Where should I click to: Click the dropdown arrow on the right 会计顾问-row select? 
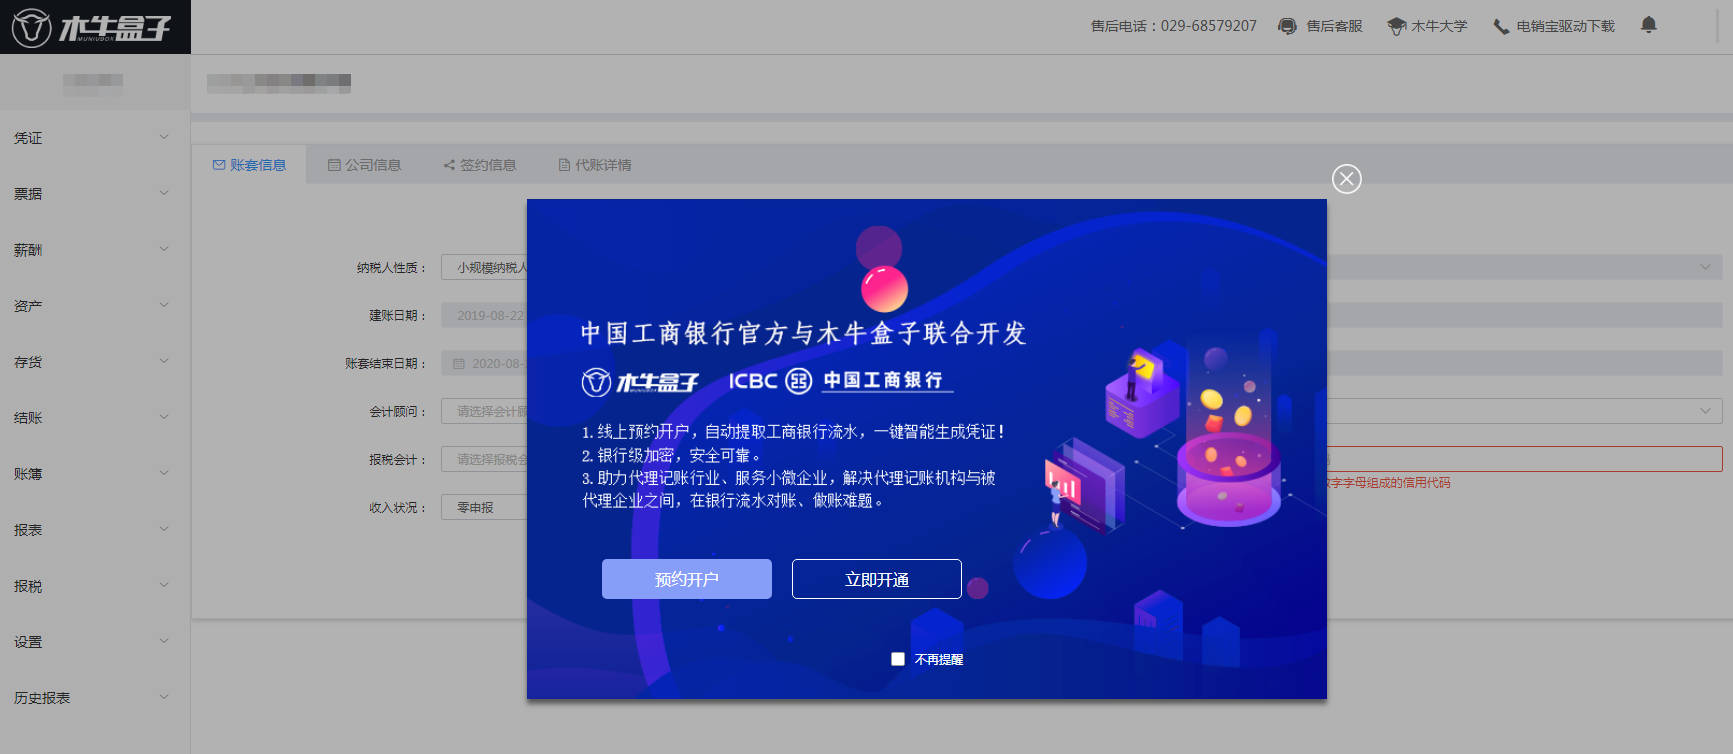click(x=1705, y=411)
